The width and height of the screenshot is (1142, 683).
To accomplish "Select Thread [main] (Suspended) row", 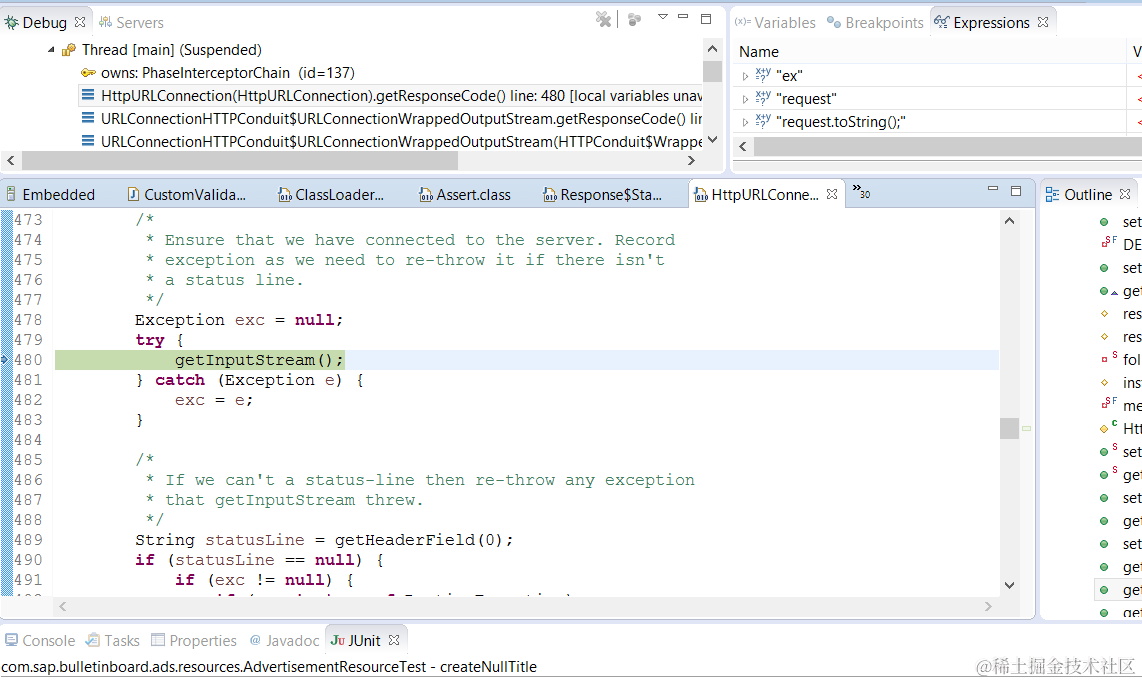I will 171,50.
